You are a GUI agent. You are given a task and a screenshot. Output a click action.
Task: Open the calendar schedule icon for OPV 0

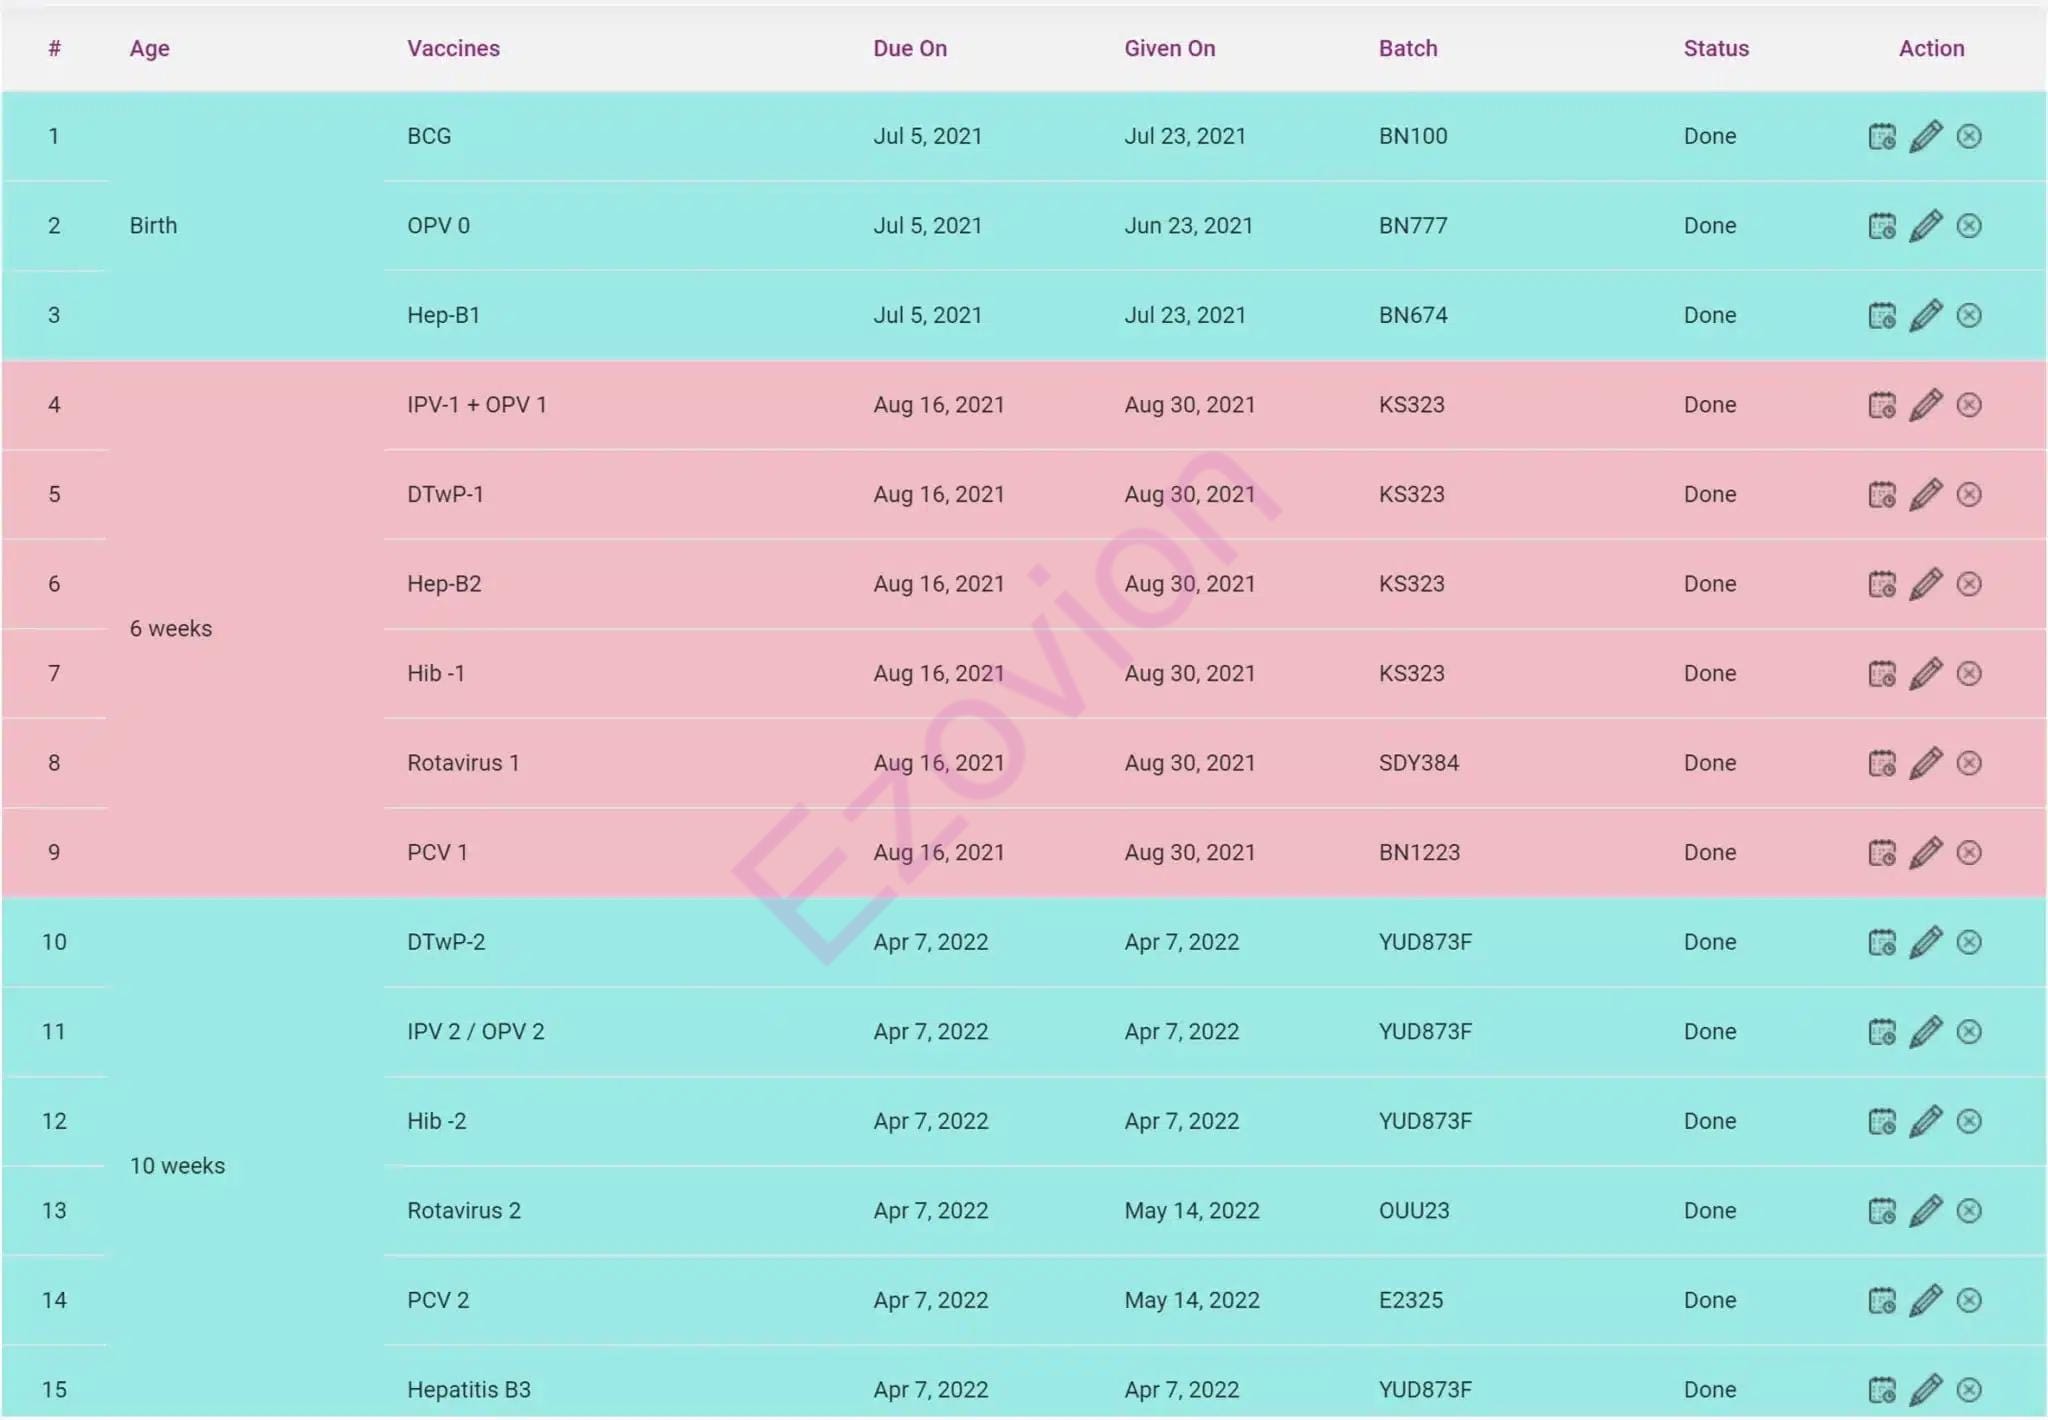coord(1881,226)
